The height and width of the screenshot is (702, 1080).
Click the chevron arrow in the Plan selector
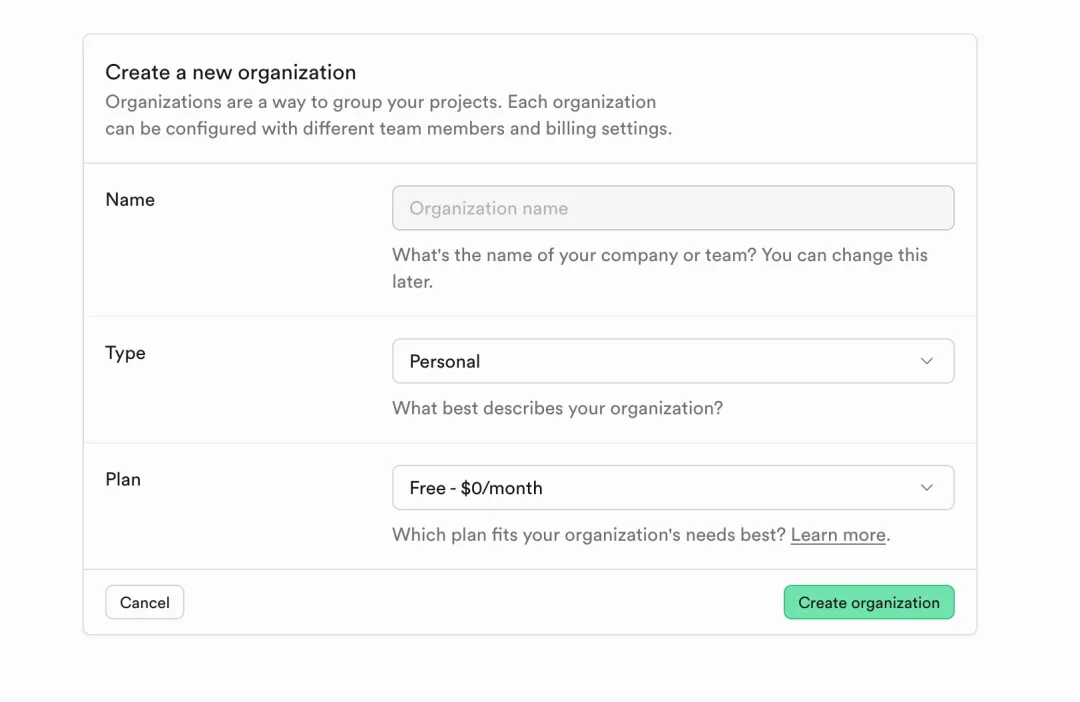(926, 488)
